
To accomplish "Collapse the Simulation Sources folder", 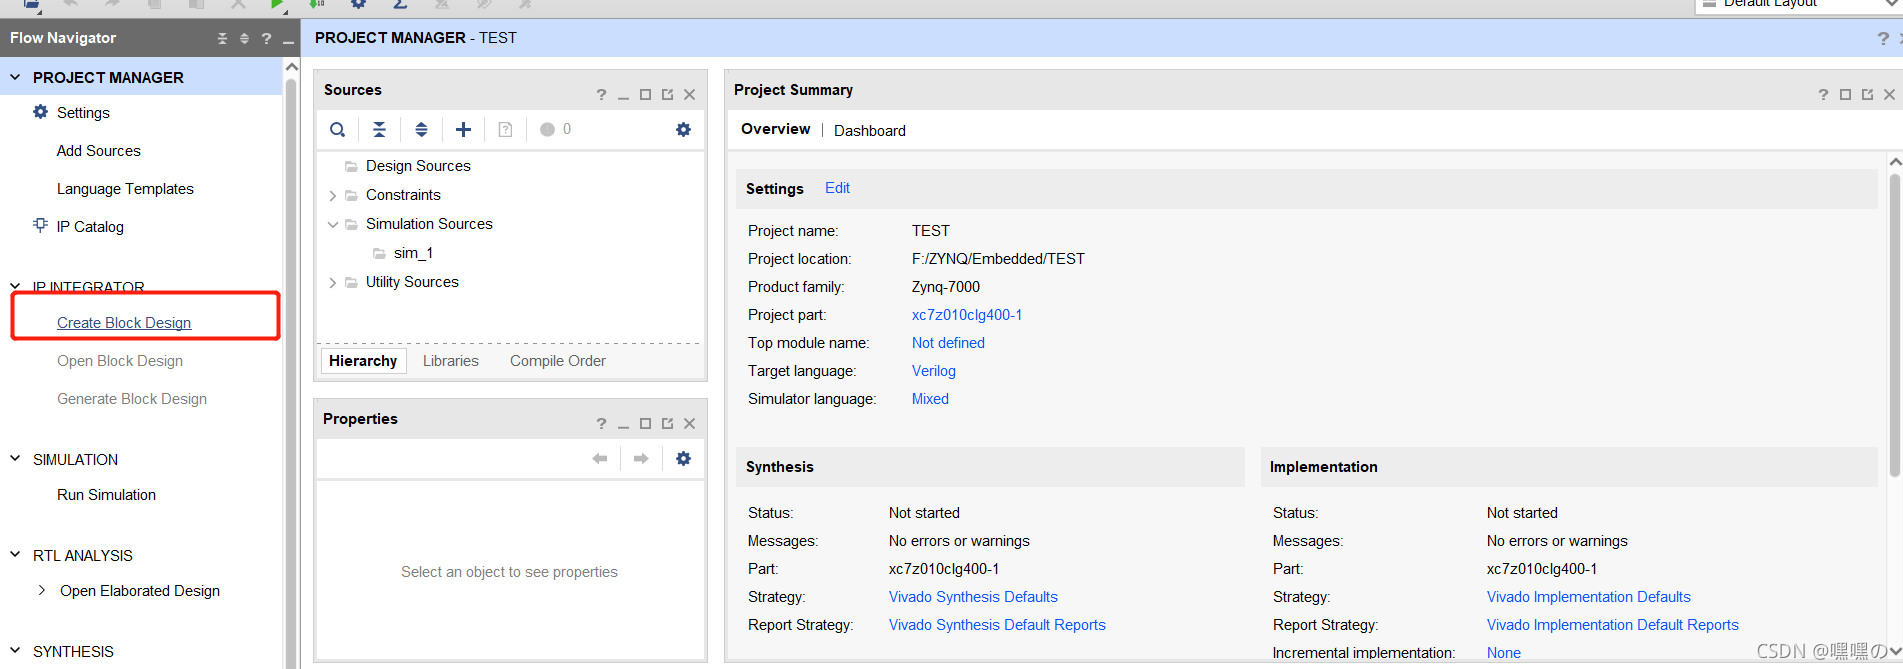I will 333,225.
